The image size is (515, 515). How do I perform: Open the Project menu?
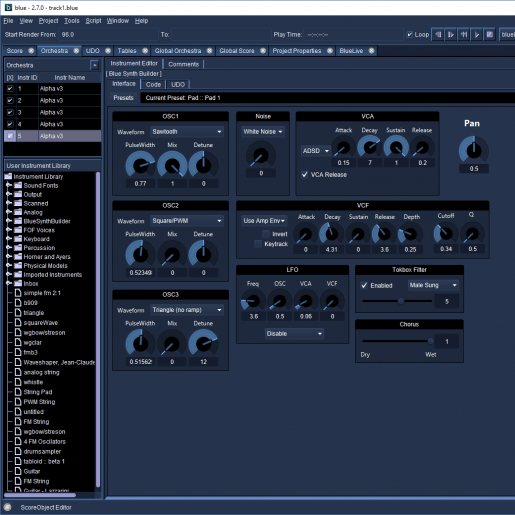(48, 21)
